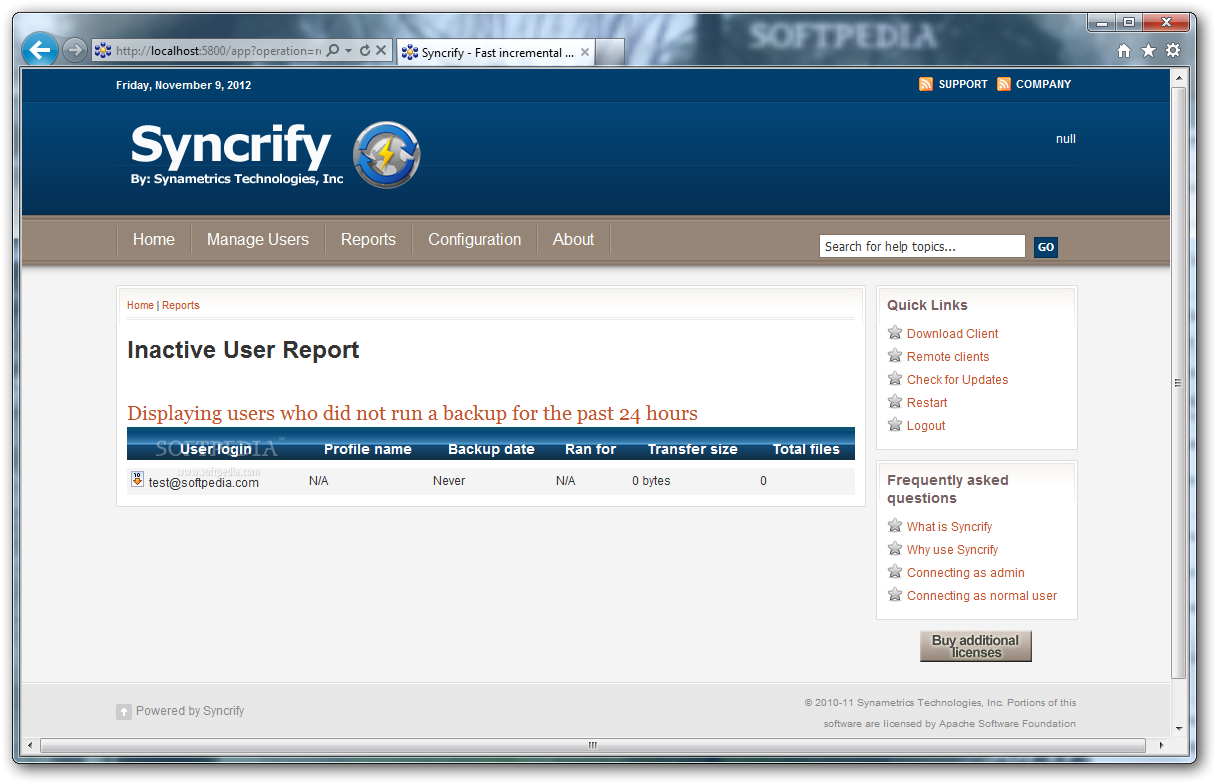Screen dimensions: 1217x784
Task: Click the Buy additional licenses button
Action: [x=975, y=646]
